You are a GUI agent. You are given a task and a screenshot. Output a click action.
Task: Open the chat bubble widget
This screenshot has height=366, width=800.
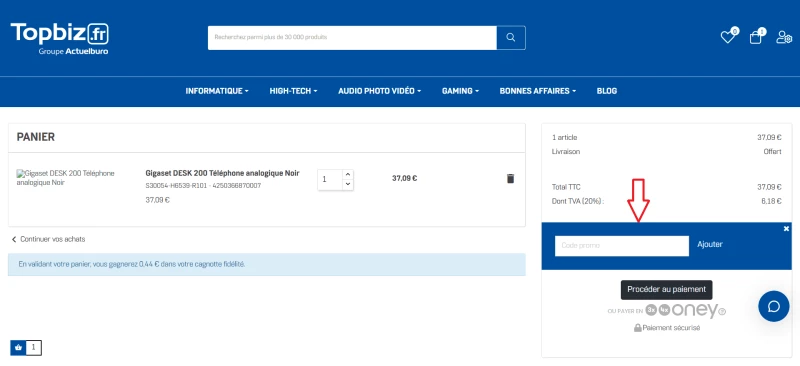pos(773,306)
